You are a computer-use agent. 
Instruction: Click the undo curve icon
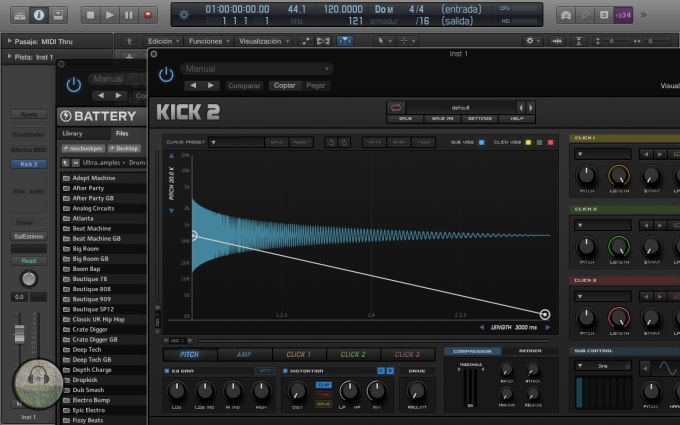tap(331, 142)
